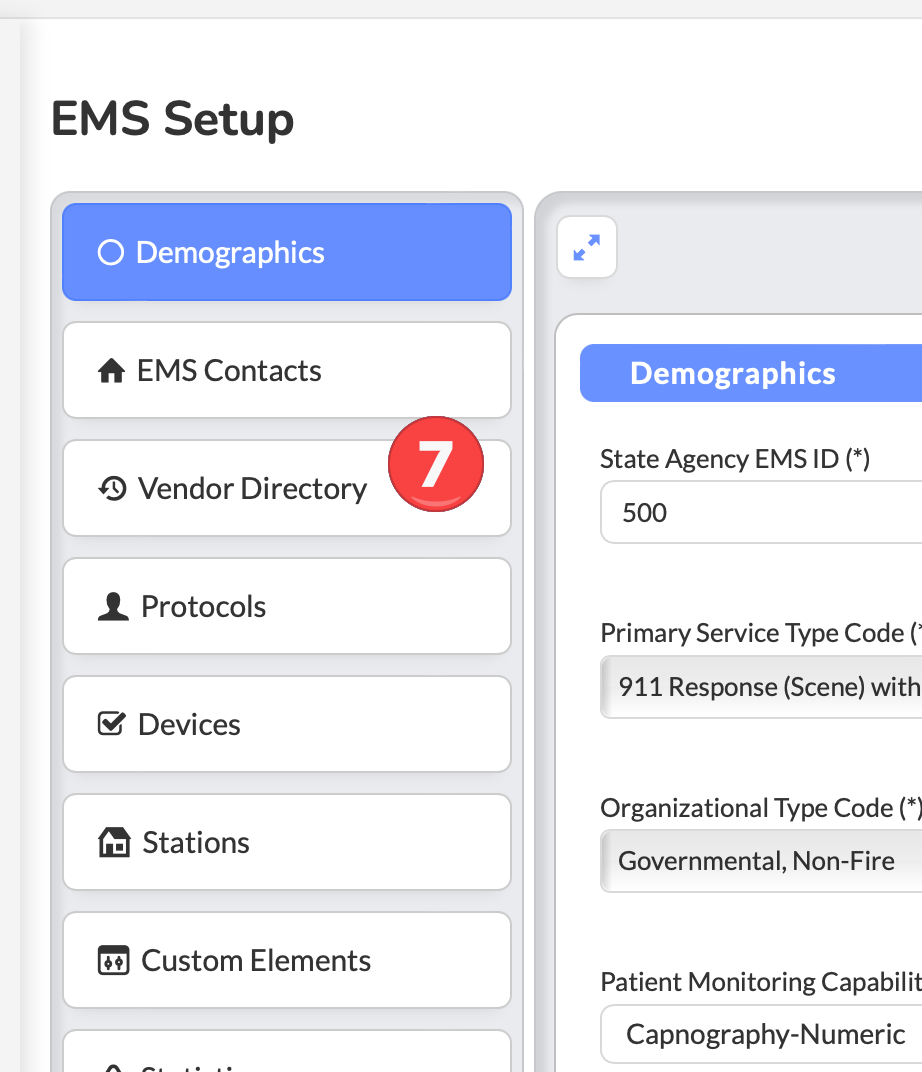The image size is (922, 1072).
Task: Select the Demographics sidebar item
Action: [x=287, y=252]
